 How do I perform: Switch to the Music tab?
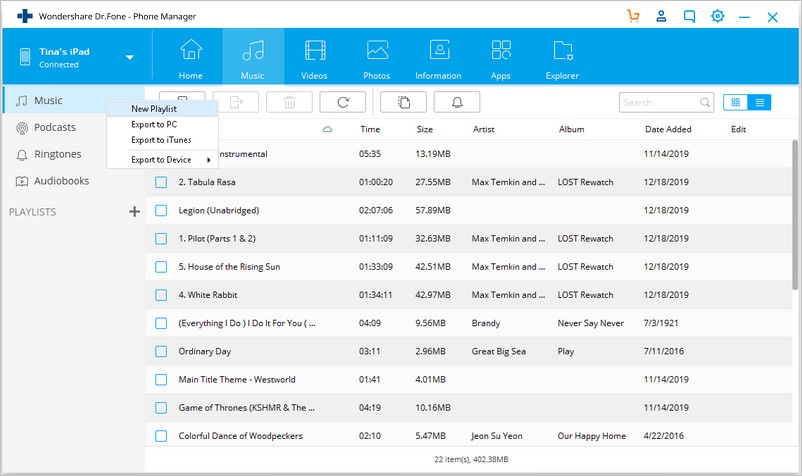pyautogui.click(x=253, y=59)
